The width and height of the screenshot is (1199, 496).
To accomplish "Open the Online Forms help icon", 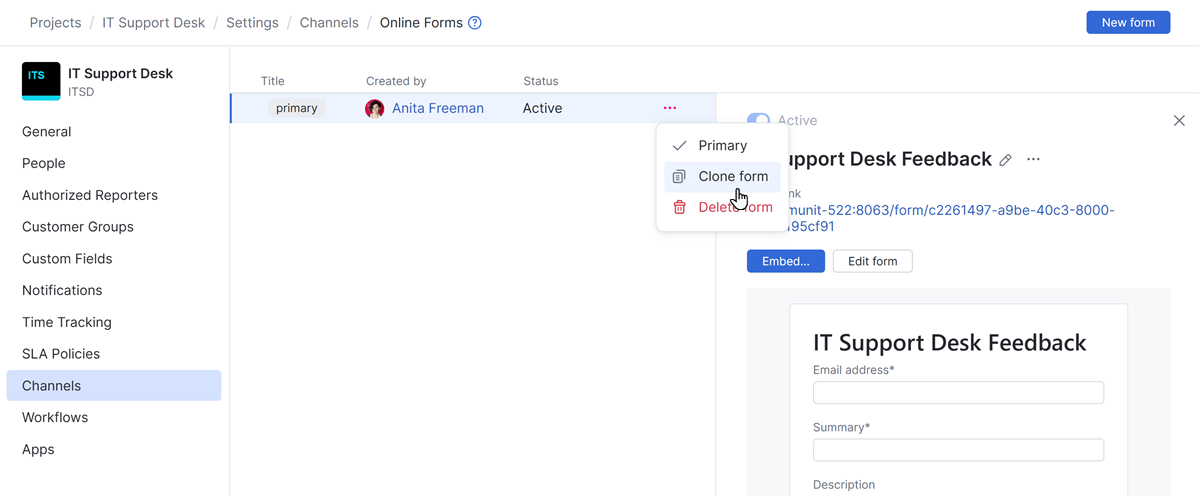I will point(475,23).
